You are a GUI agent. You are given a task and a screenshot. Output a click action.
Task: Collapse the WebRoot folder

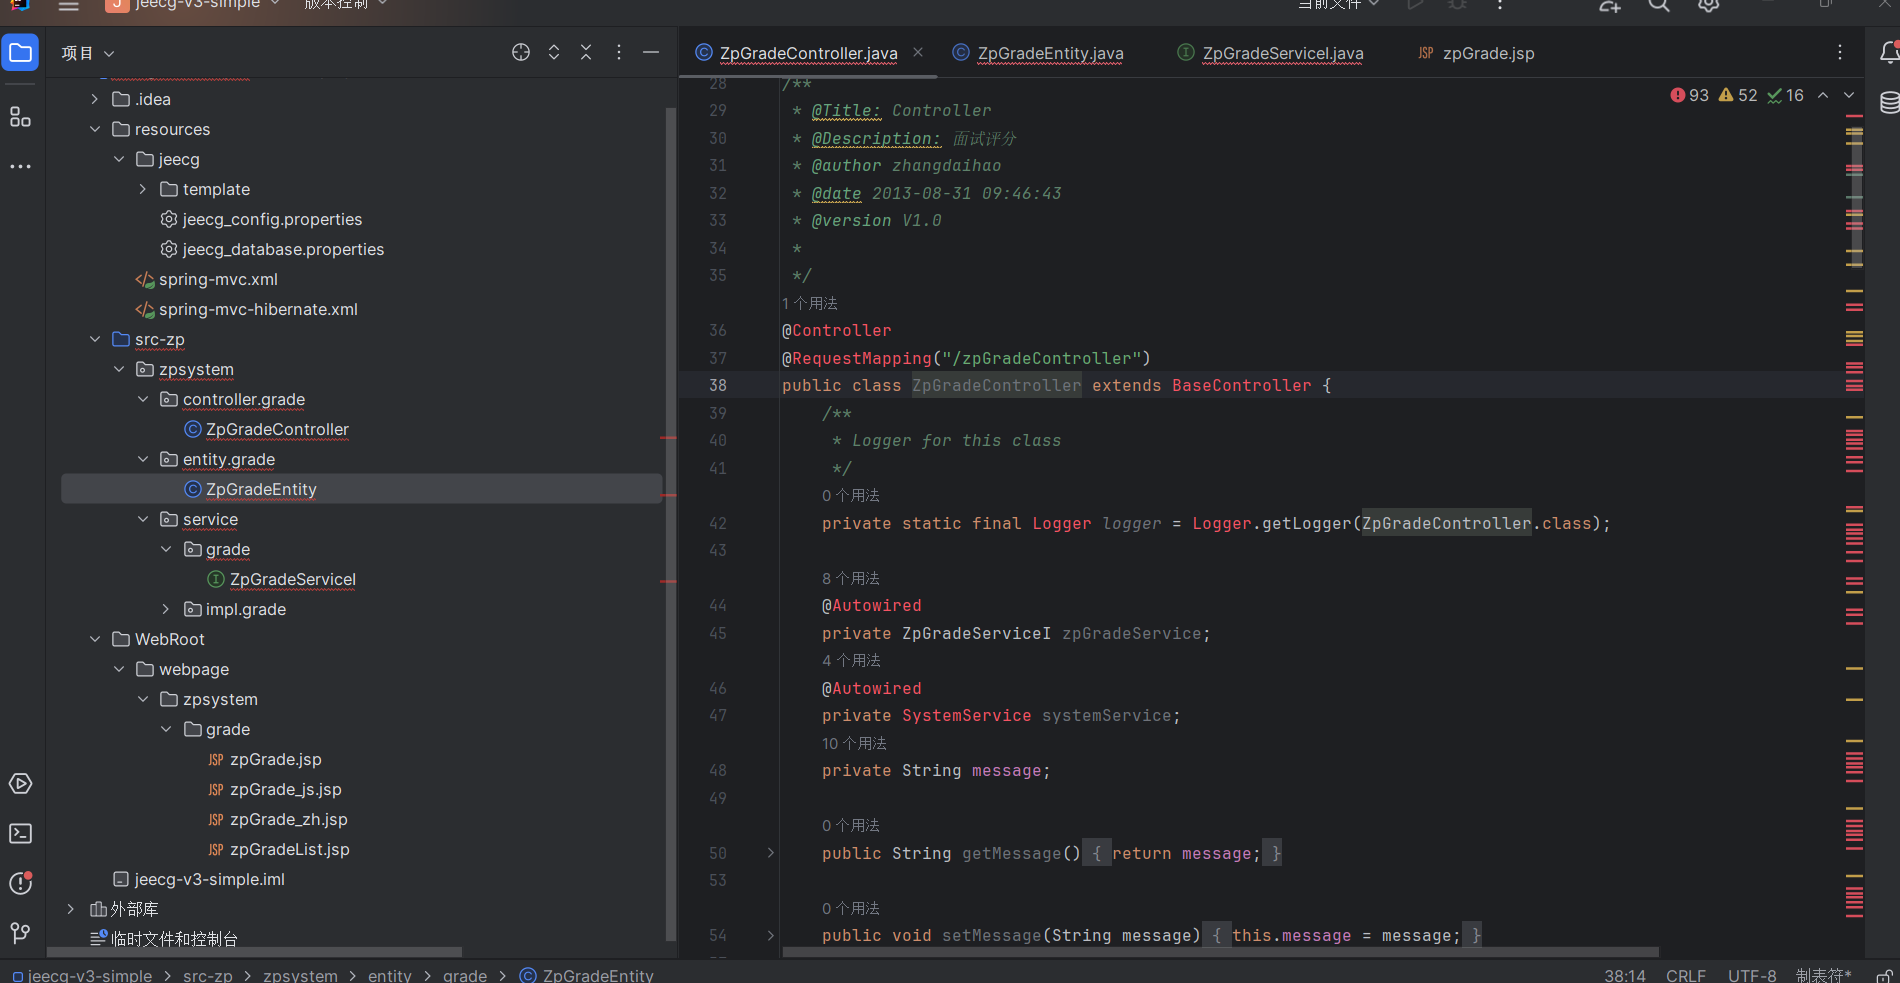click(x=95, y=639)
